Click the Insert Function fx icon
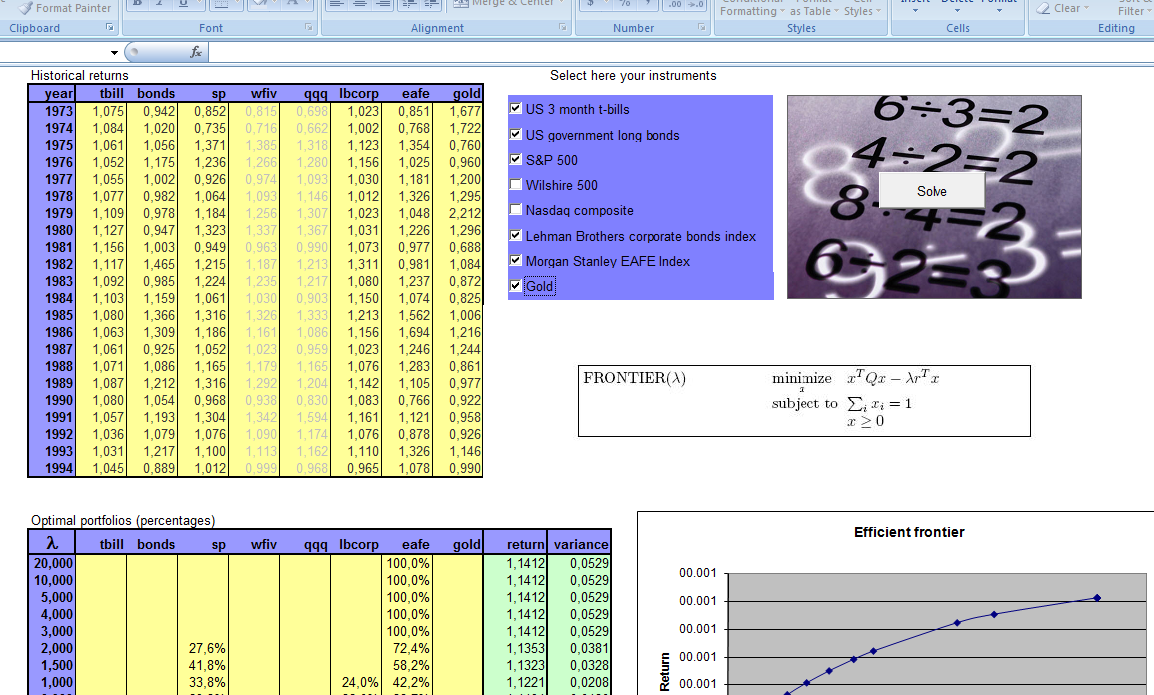Image resolution: width=1154 pixels, height=695 pixels. [195, 52]
